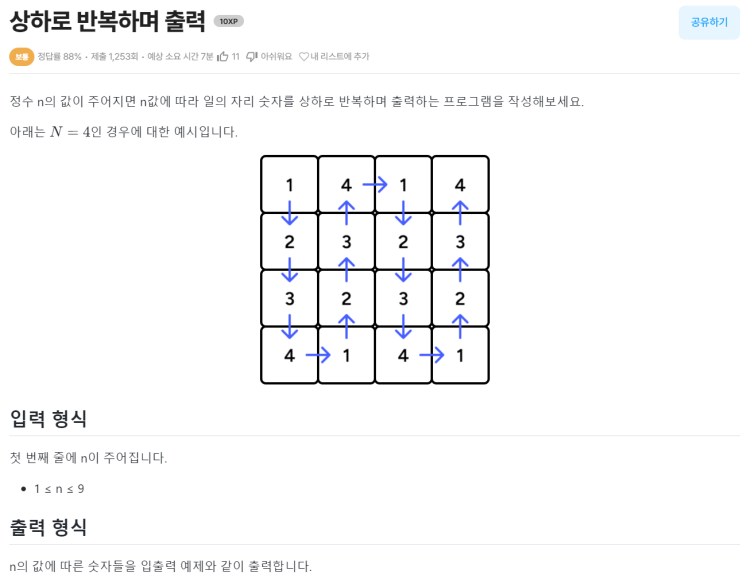This screenshot has height=579, width=743.
Task: Click the N = 4 math expression
Action: pos(71,132)
